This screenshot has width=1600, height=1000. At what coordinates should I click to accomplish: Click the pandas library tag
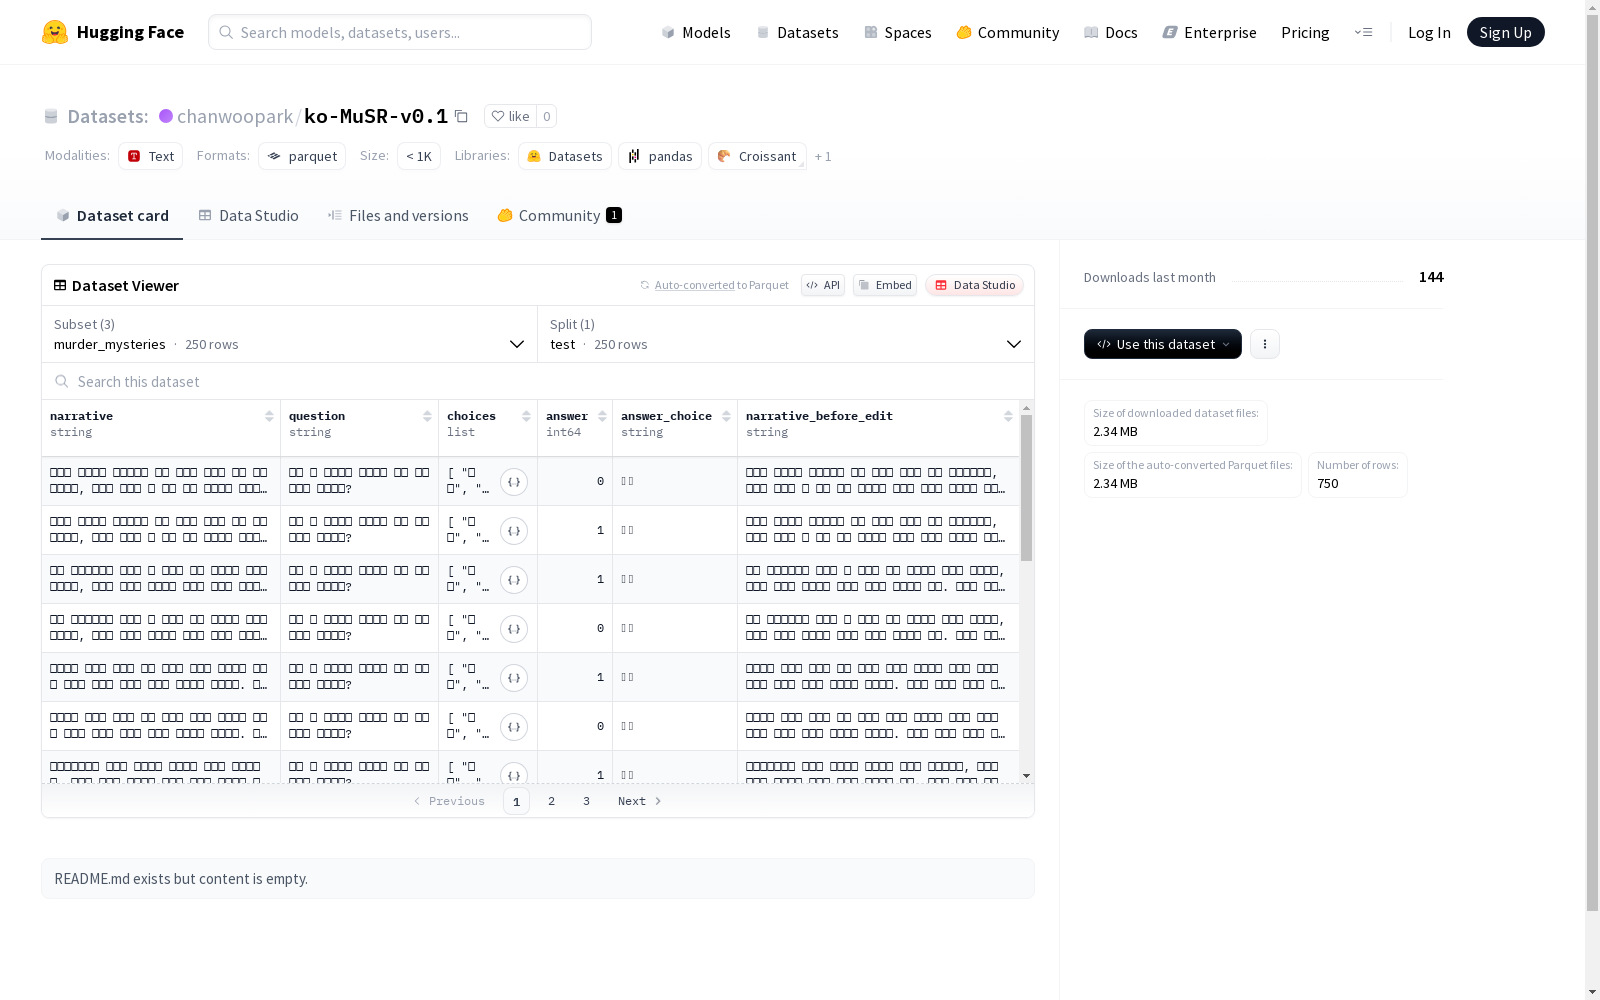tap(660, 156)
